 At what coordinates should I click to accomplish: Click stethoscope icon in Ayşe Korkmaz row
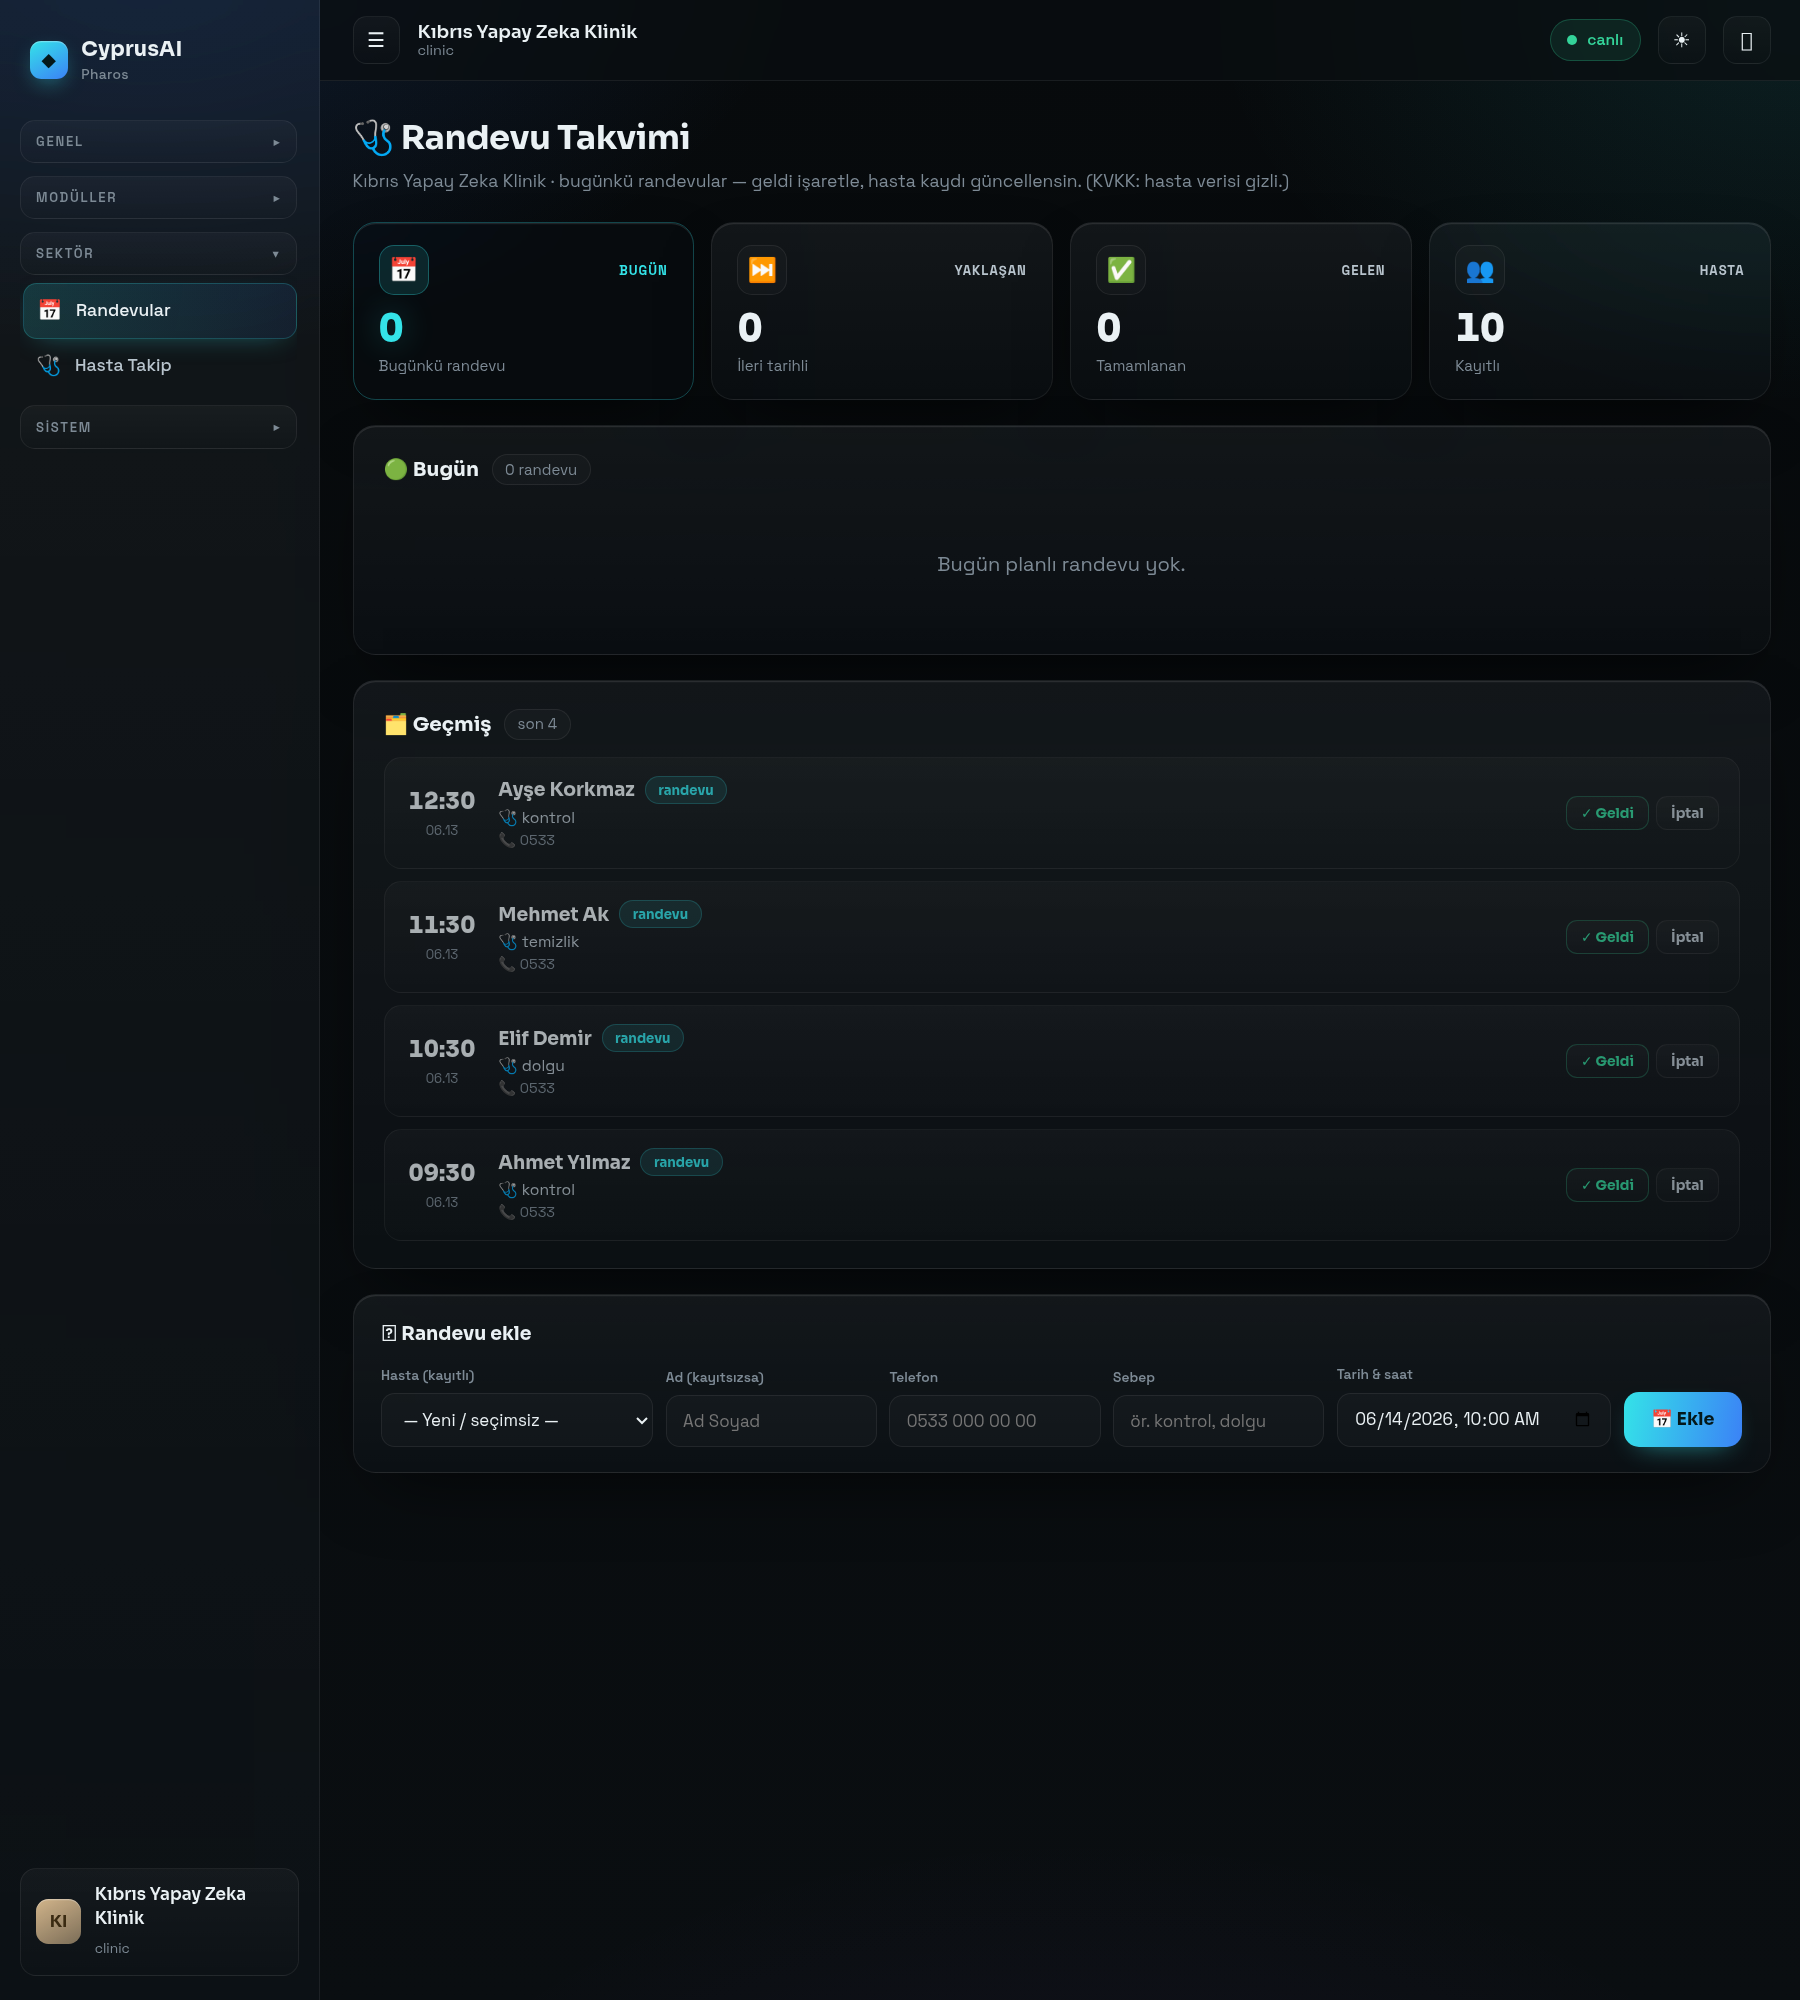(x=508, y=818)
